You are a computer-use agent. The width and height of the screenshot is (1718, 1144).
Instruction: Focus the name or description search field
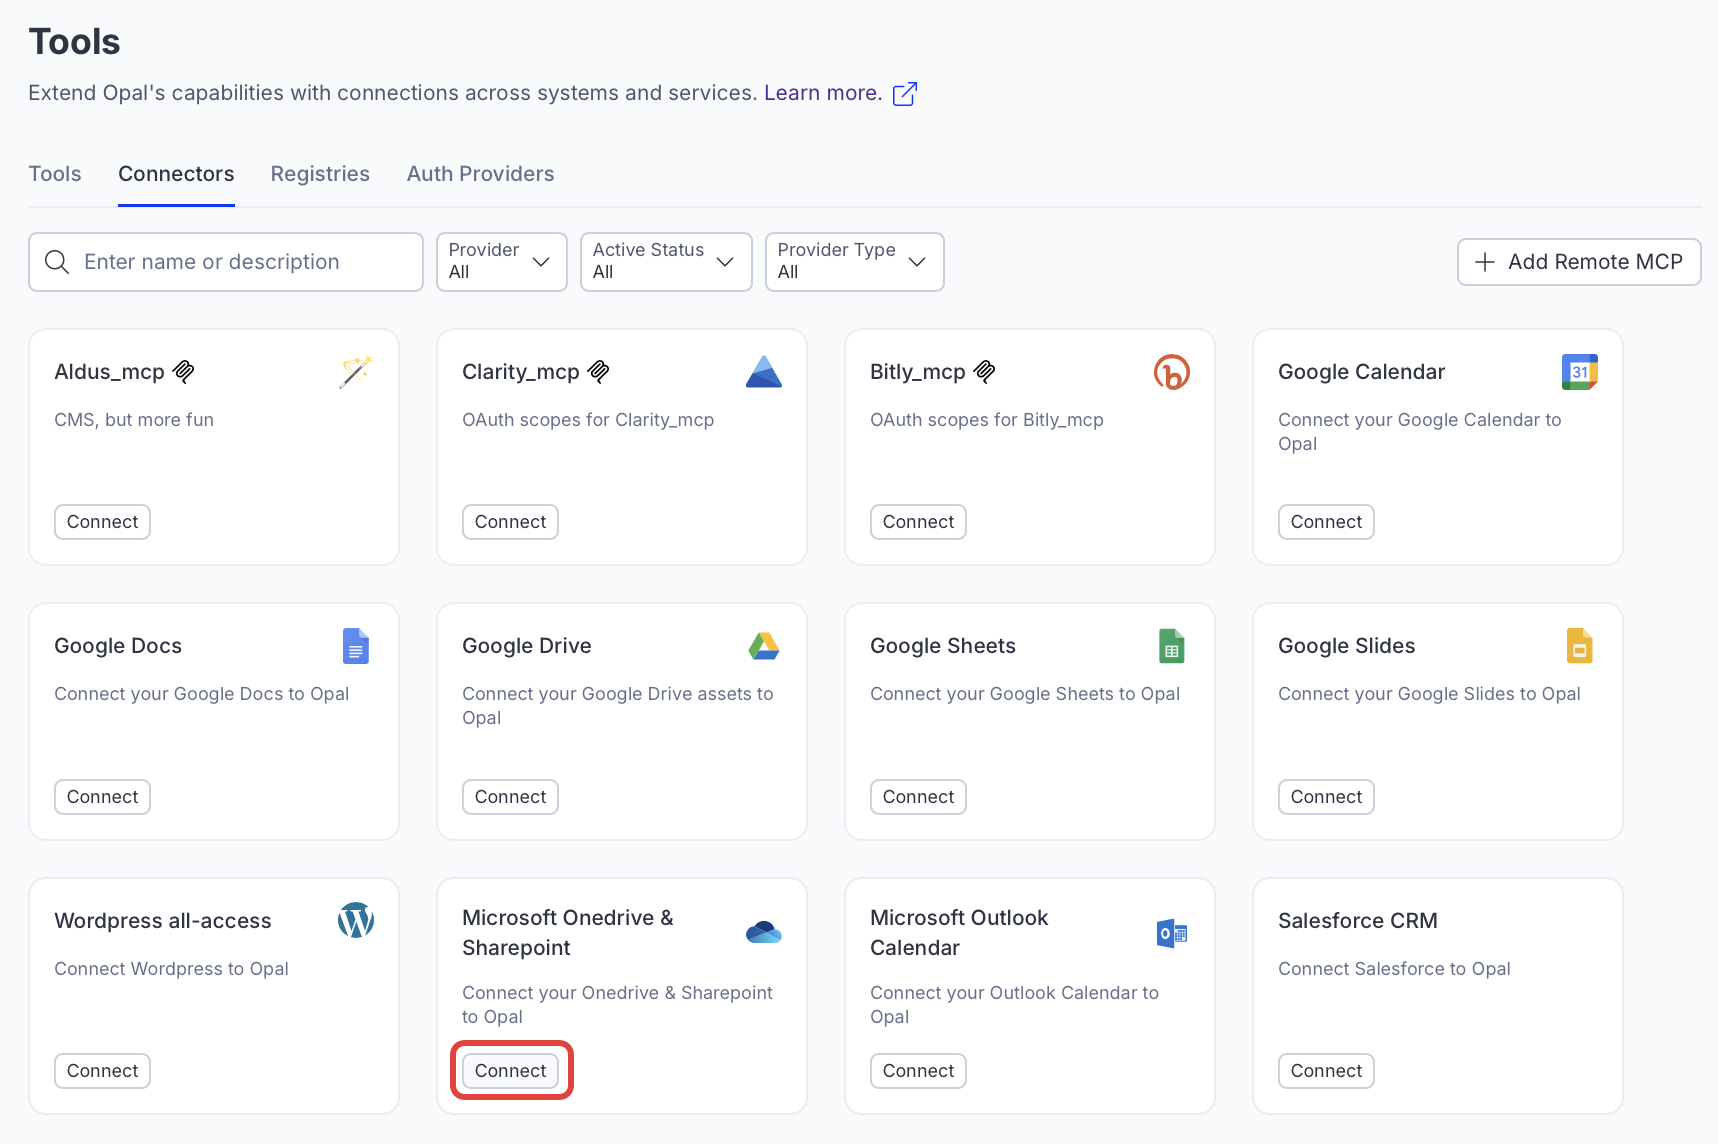(x=240, y=262)
